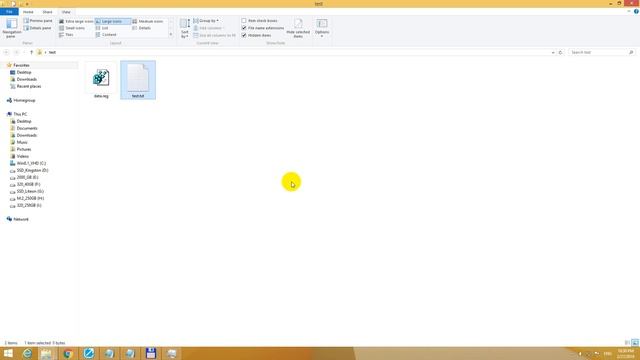Choose the List layout
This screenshot has width=640, height=360.
tap(102, 28)
